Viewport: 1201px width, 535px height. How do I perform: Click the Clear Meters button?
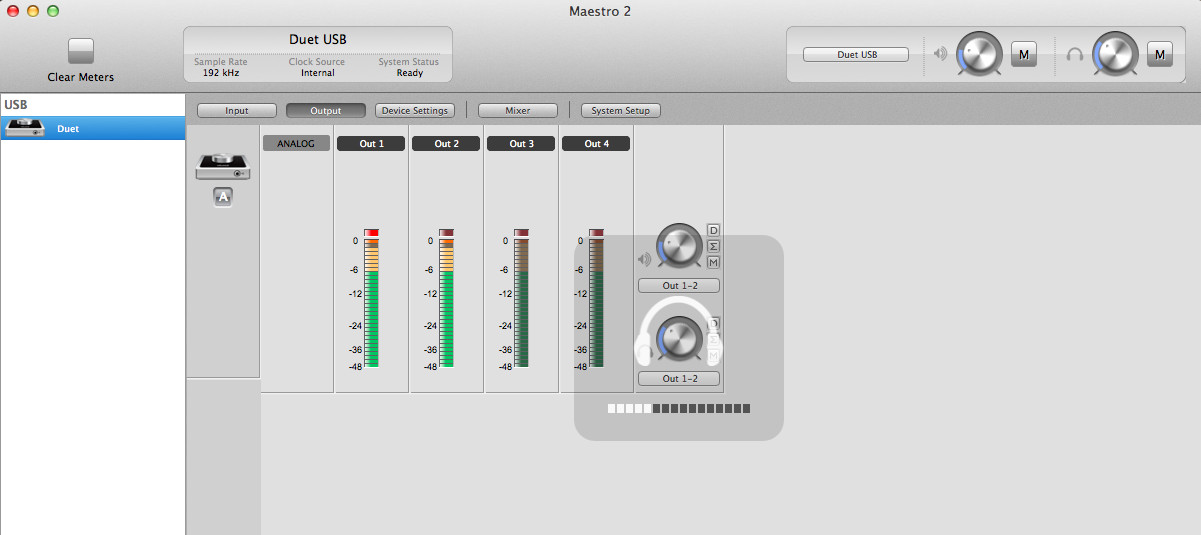tap(81, 51)
